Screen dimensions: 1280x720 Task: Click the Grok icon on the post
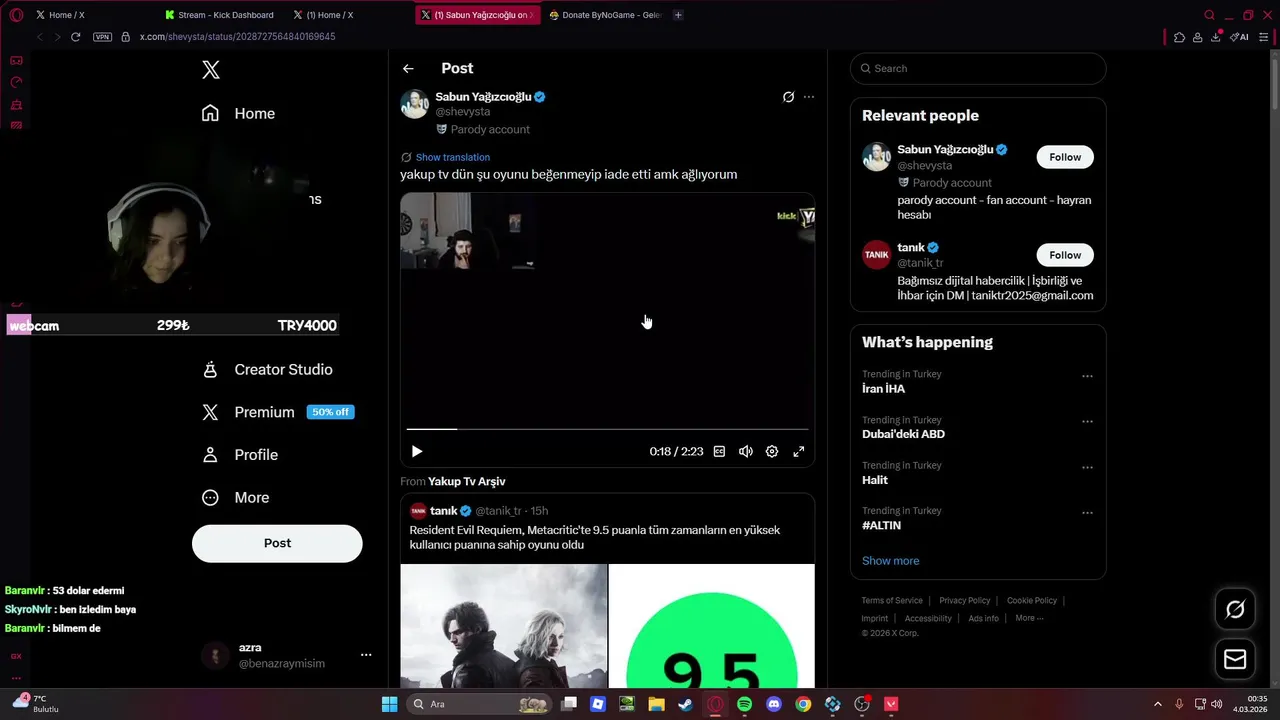[788, 97]
